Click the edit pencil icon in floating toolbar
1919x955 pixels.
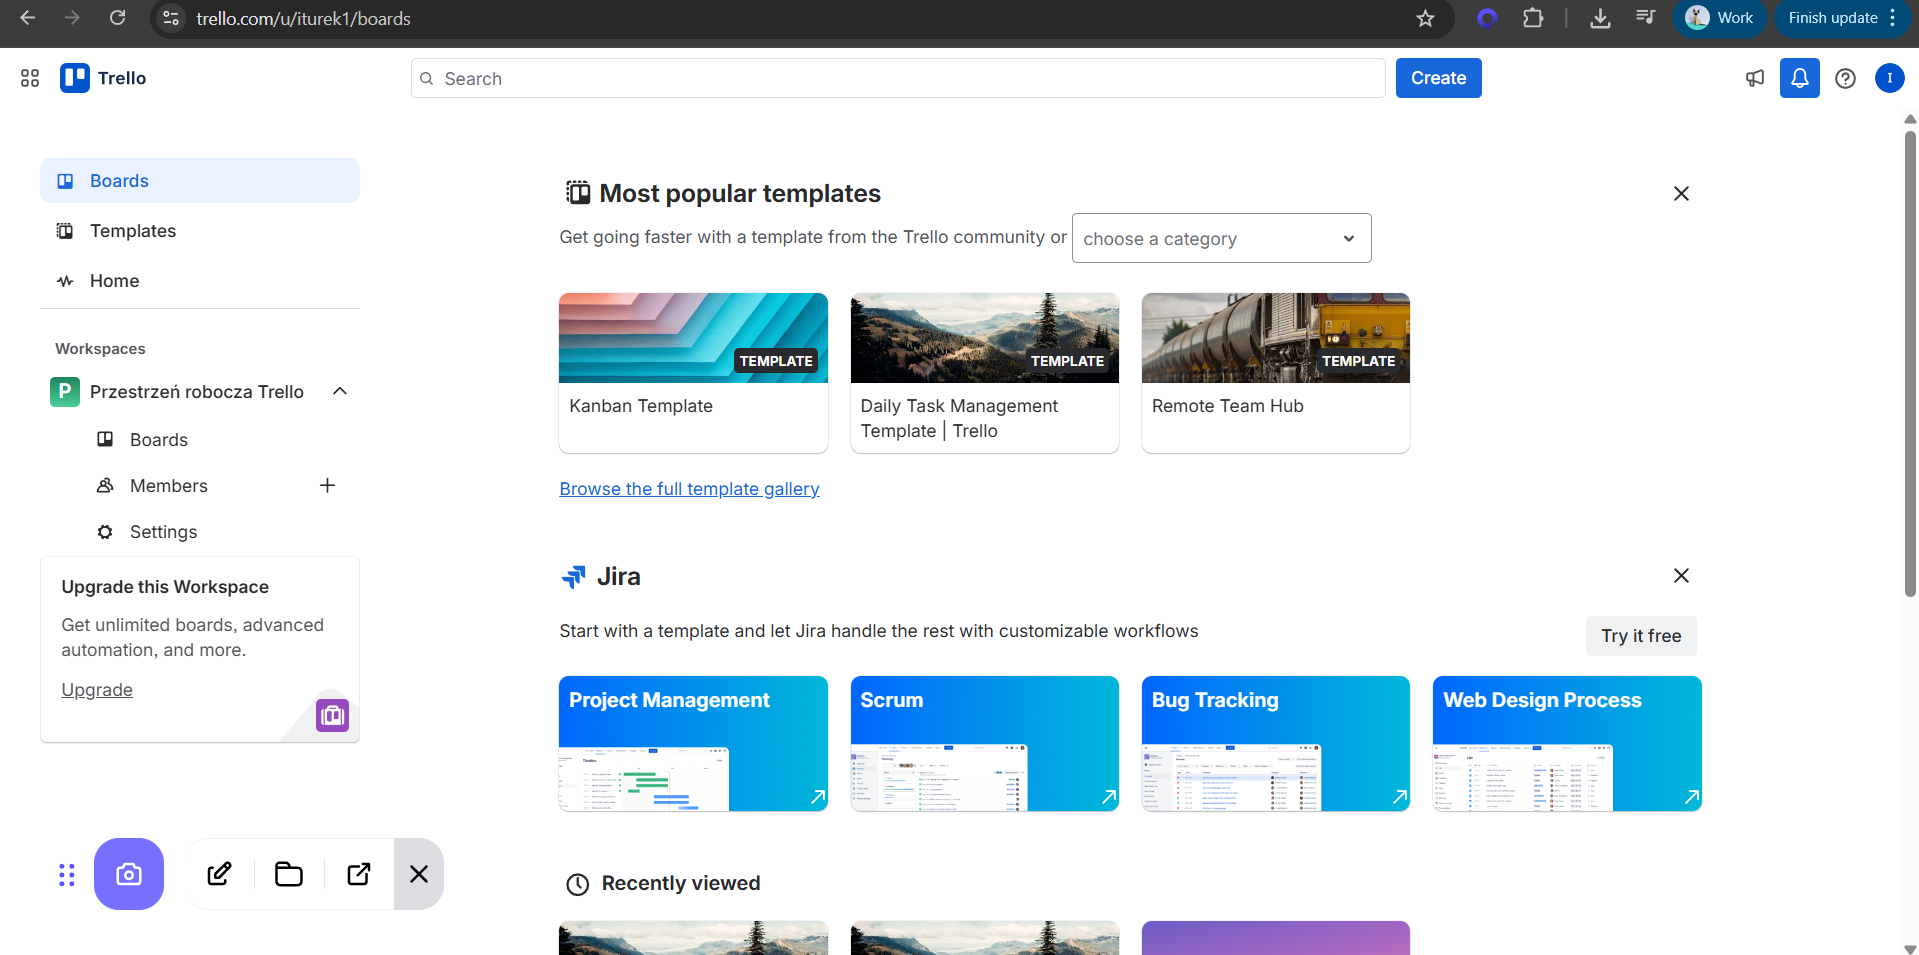coord(219,874)
